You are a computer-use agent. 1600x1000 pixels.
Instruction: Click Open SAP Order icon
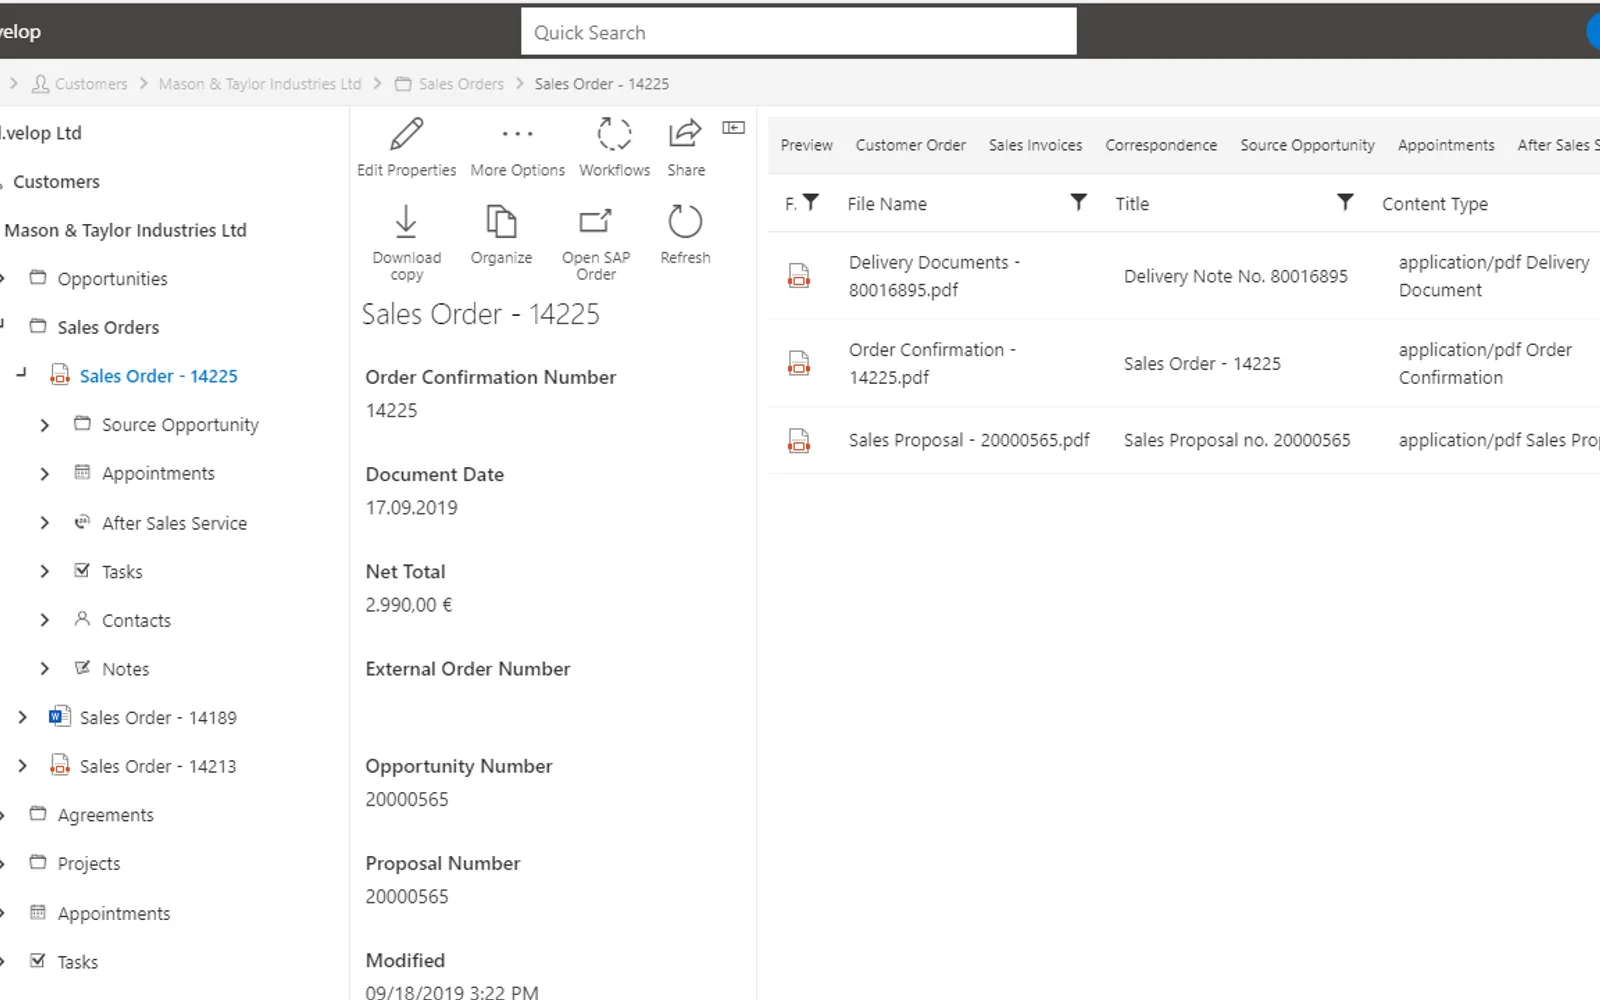[x=595, y=221]
